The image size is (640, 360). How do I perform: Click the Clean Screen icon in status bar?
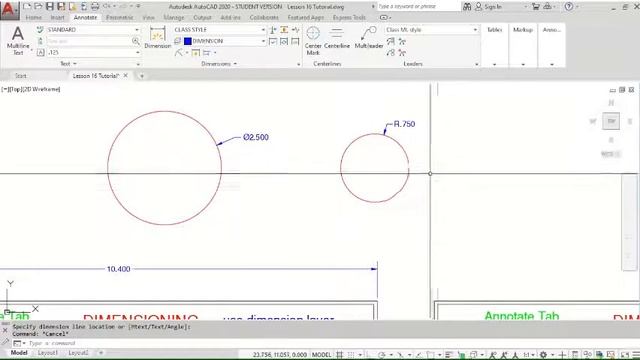625,355
